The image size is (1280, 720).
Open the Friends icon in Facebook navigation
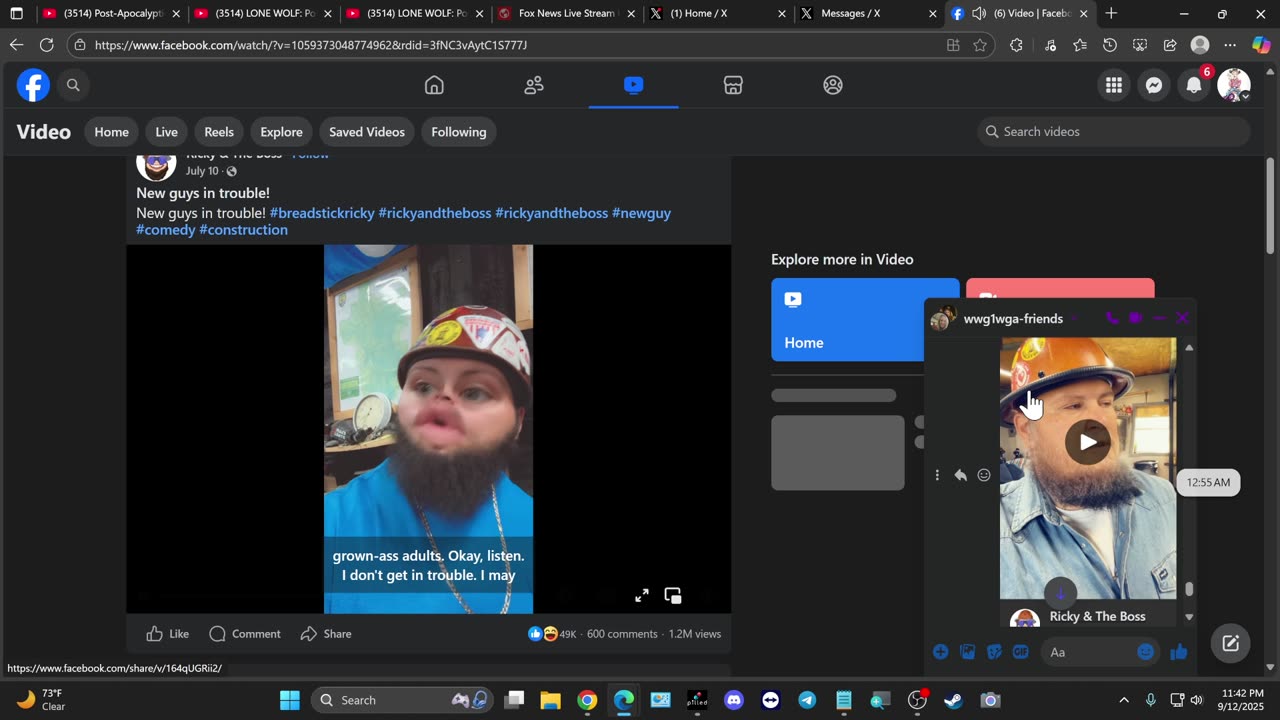[534, 85]
